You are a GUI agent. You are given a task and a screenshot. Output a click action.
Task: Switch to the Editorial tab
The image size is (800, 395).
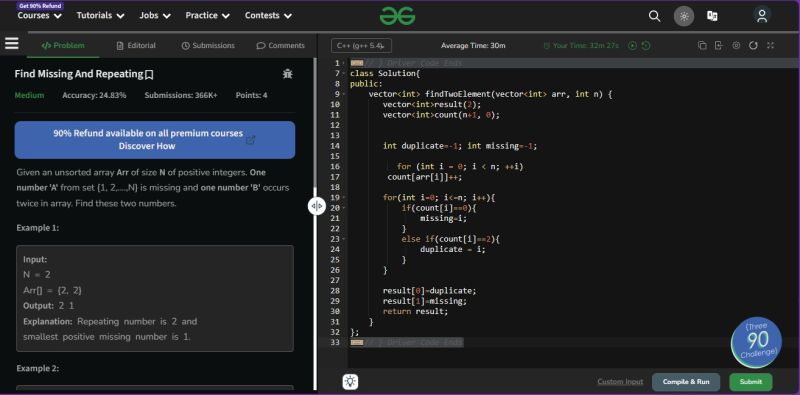tap(136, 45)
